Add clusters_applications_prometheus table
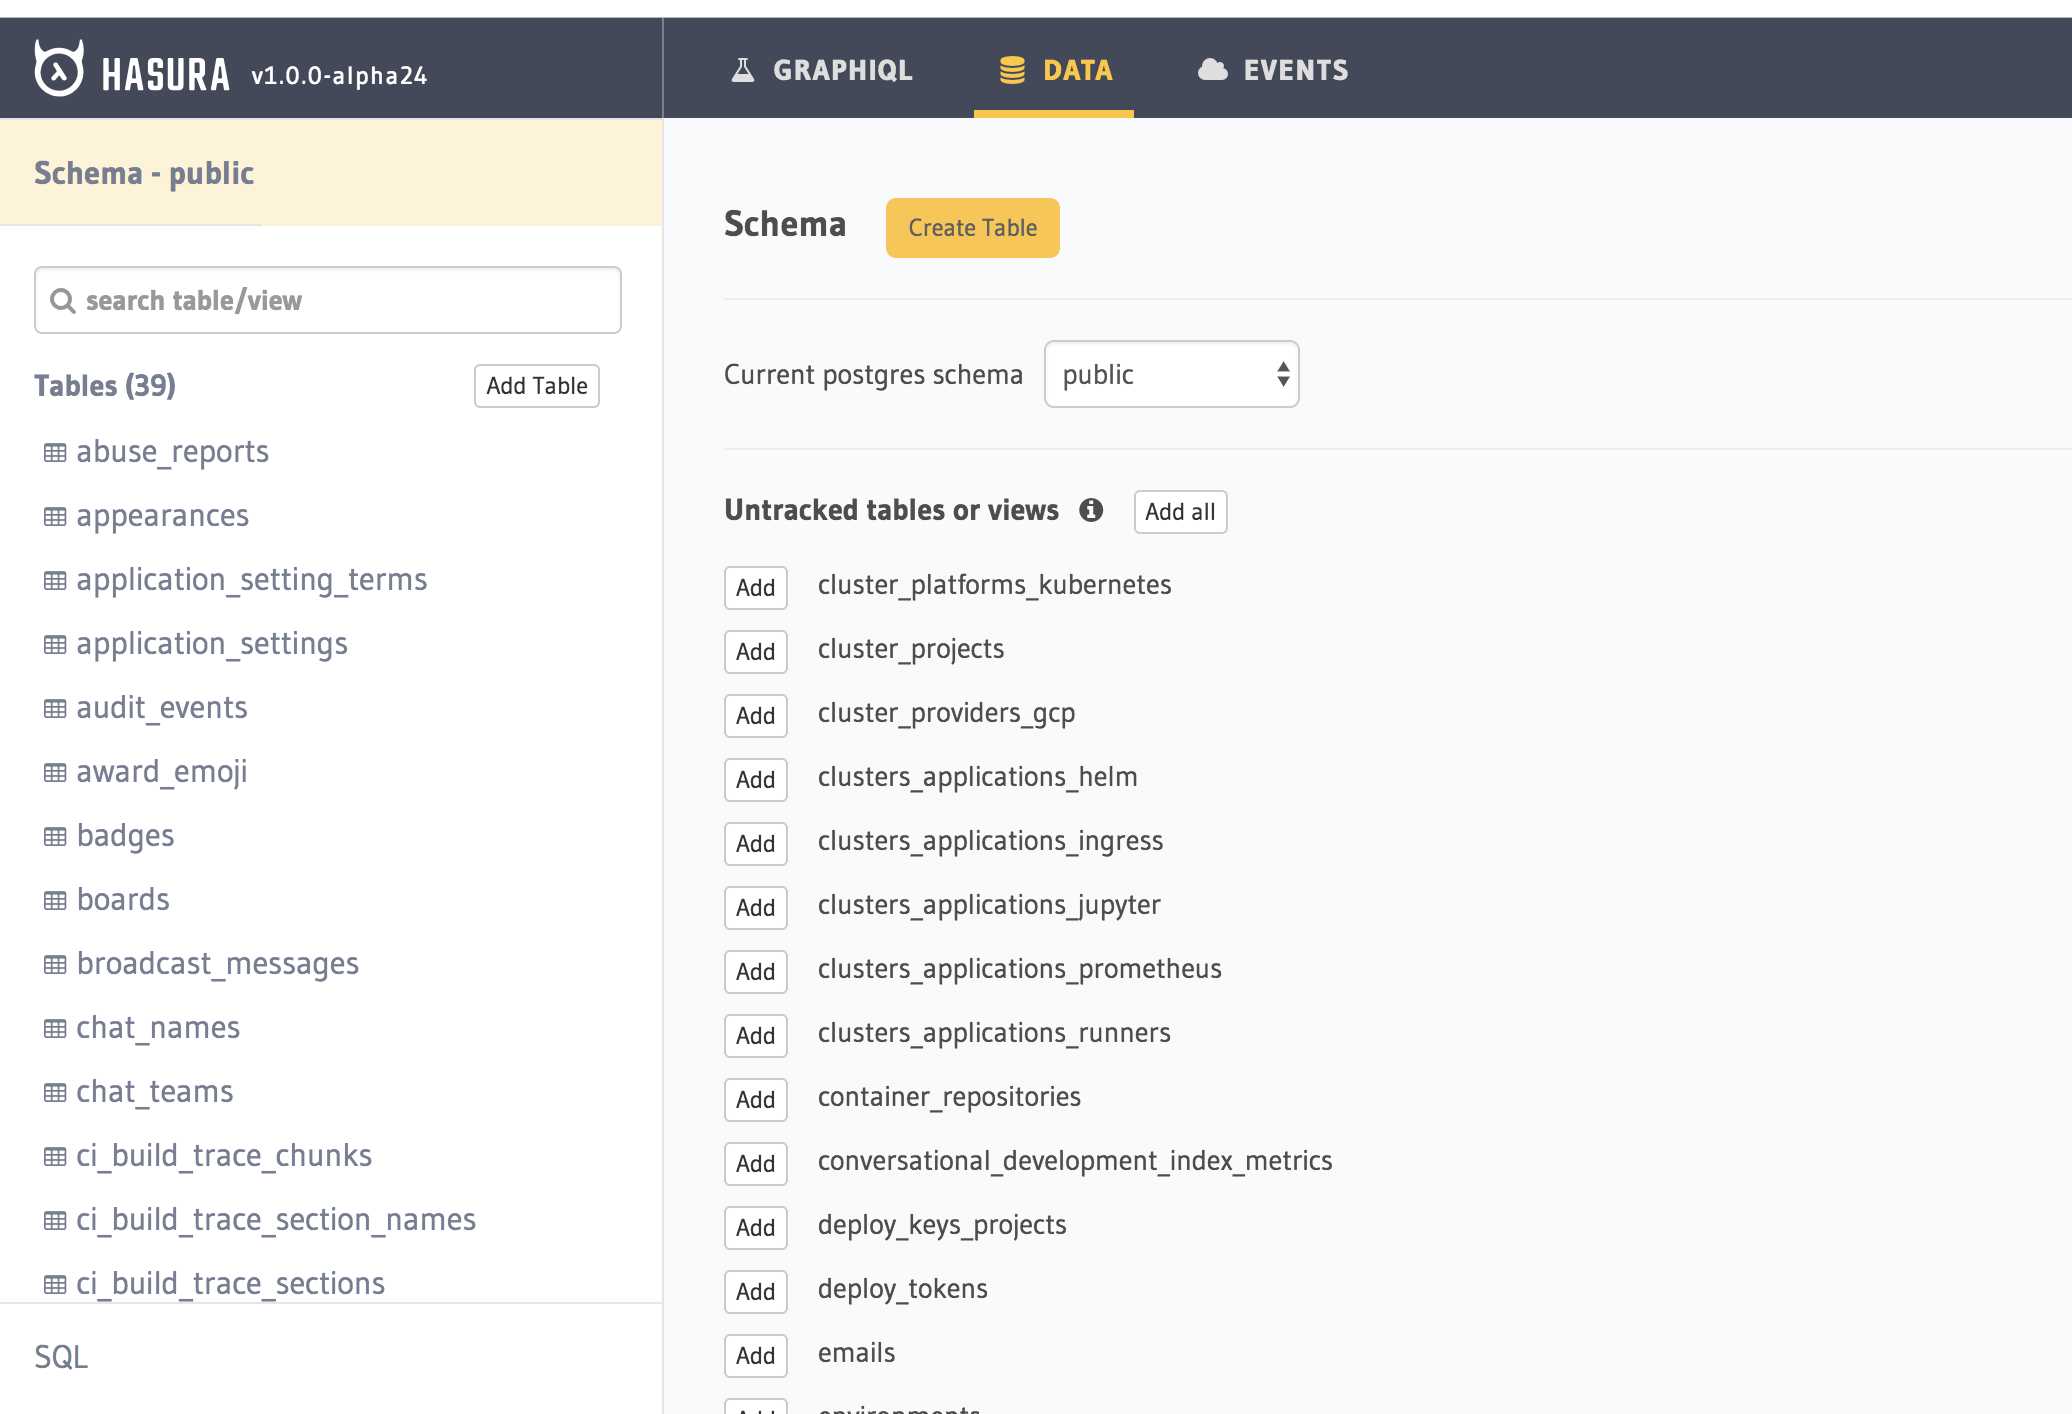Image resolution: width=2072 pixels, height=1414 pixels. tap(756, 972)
